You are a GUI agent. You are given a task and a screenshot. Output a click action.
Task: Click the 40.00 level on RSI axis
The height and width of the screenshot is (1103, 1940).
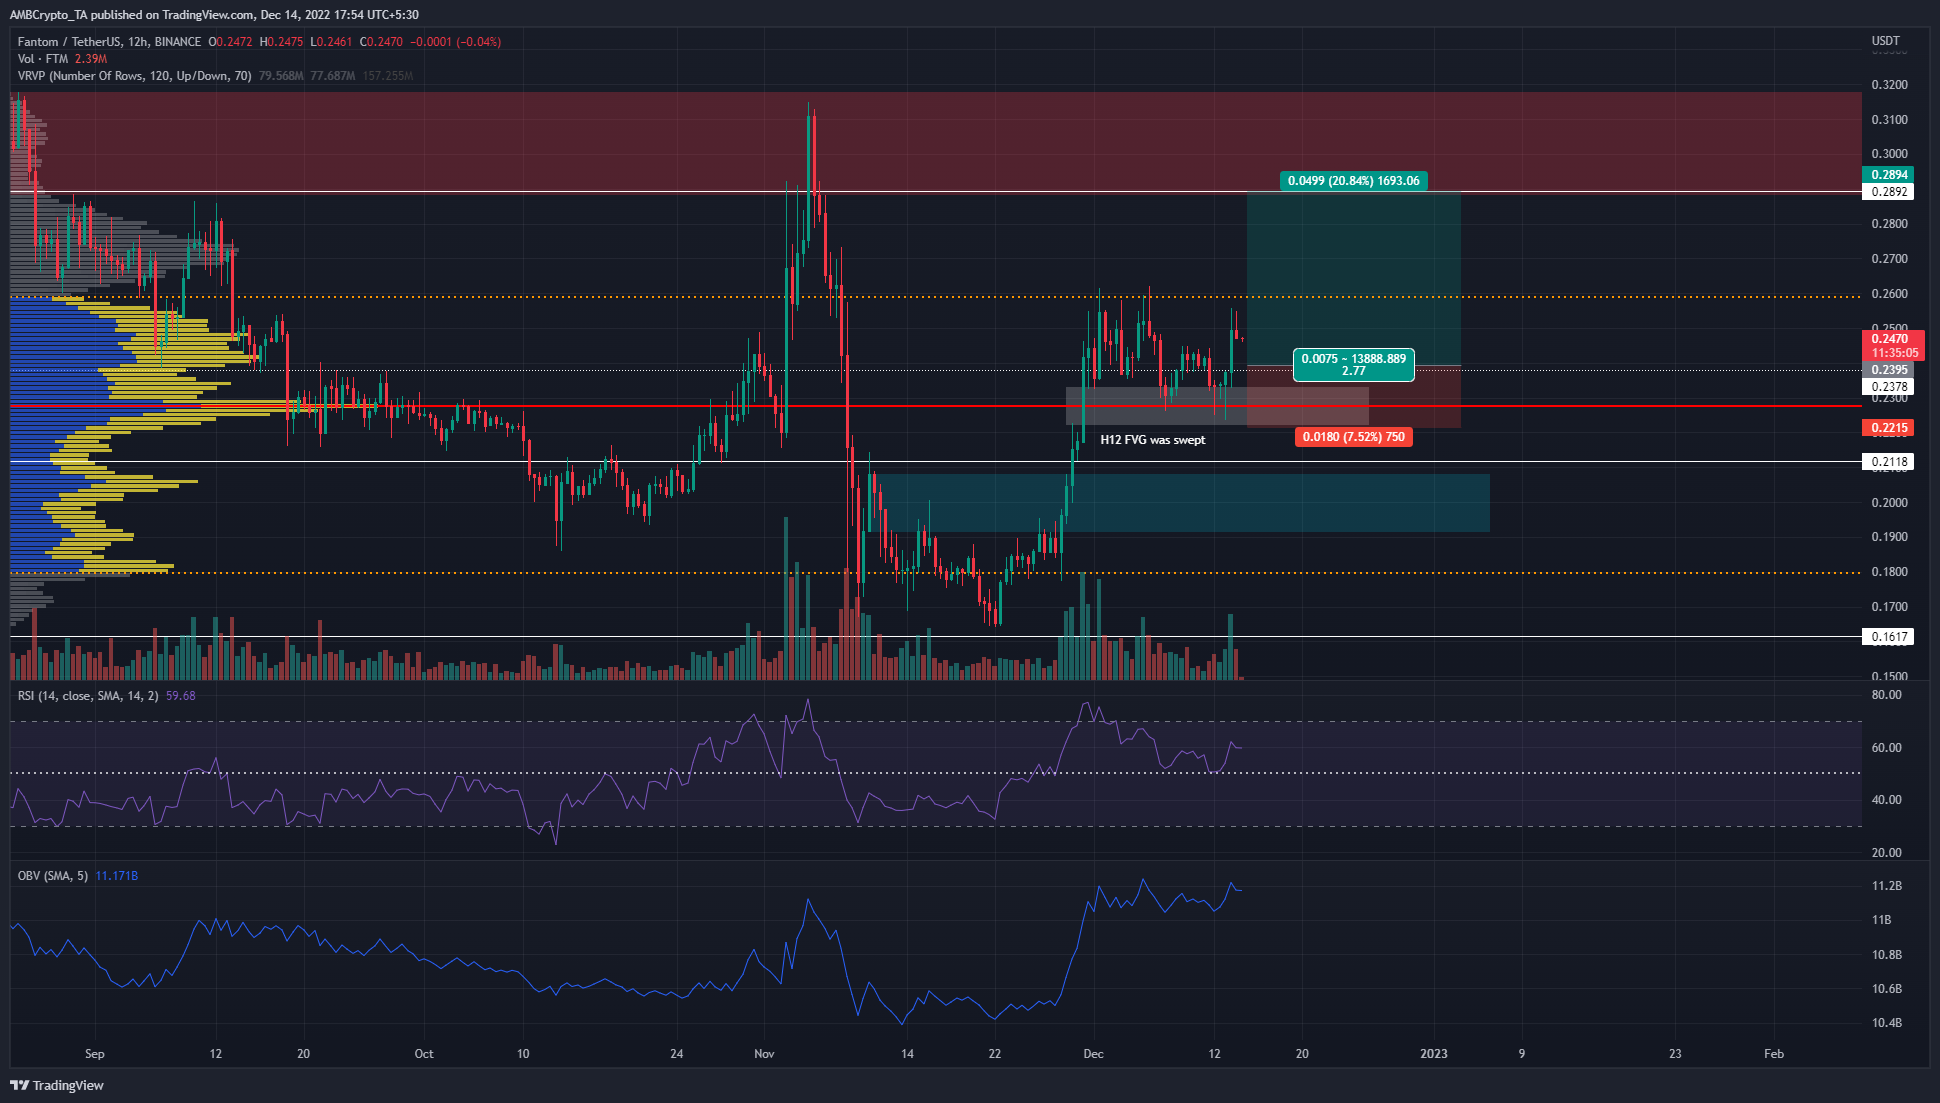[x=1886, y=800]
